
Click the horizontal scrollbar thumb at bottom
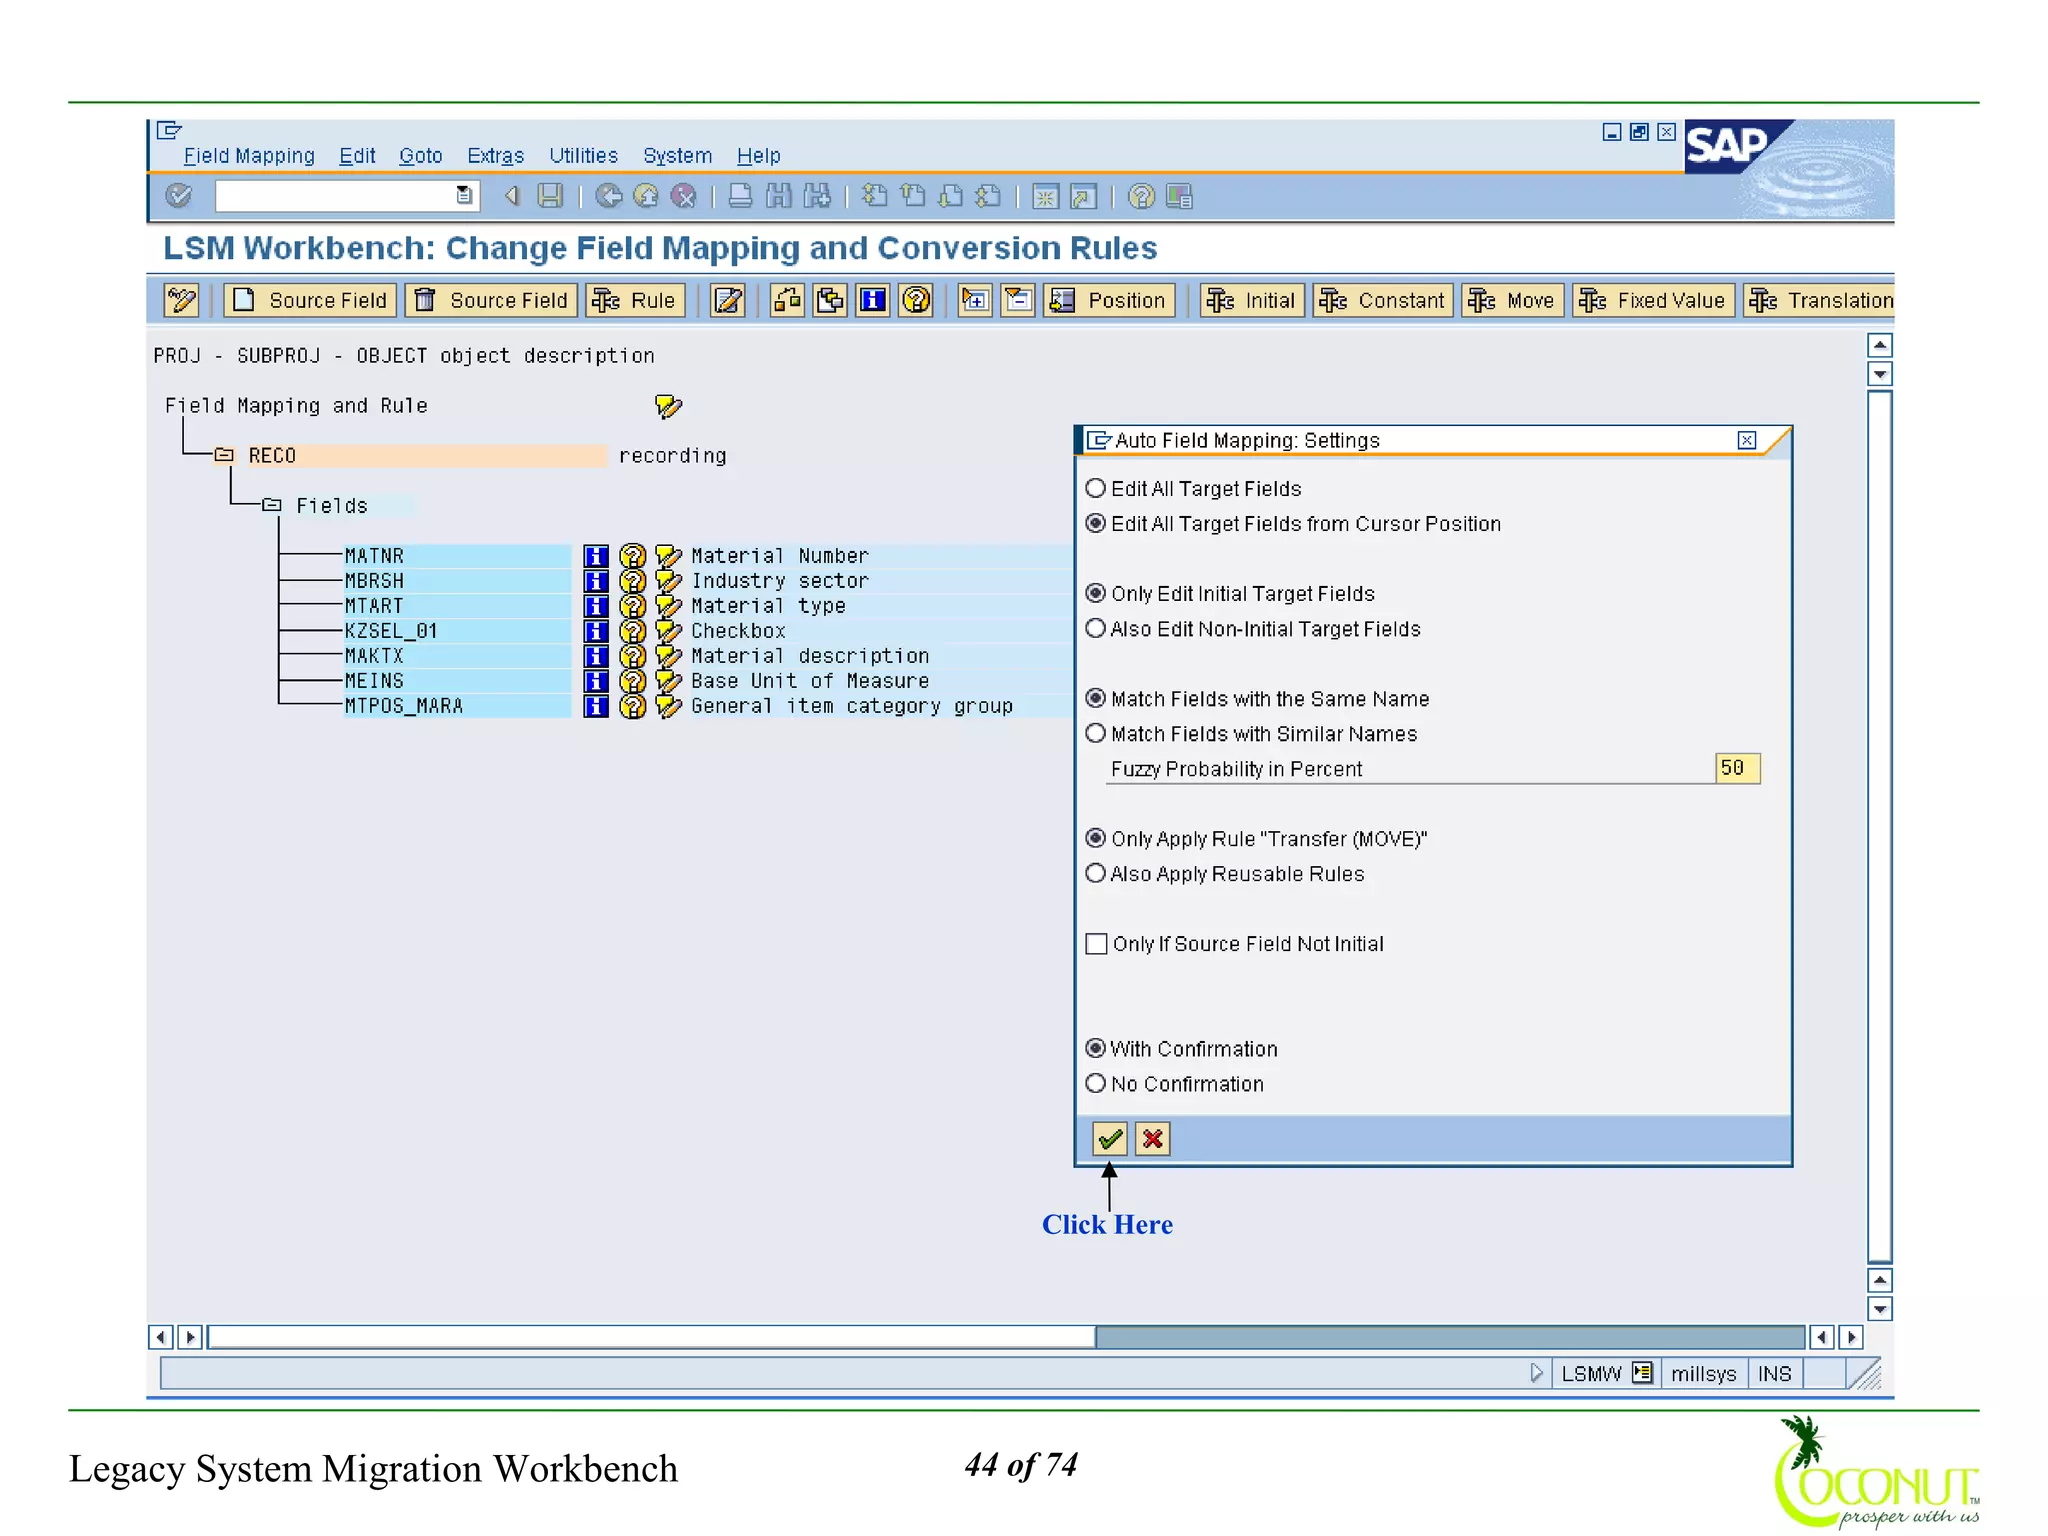(651, 1337)
